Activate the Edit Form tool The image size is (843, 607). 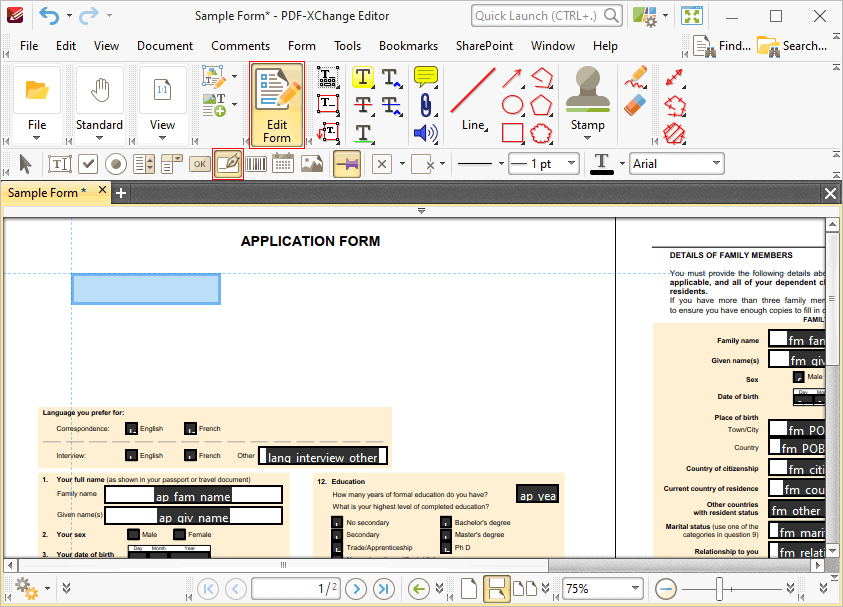(277, 105)
